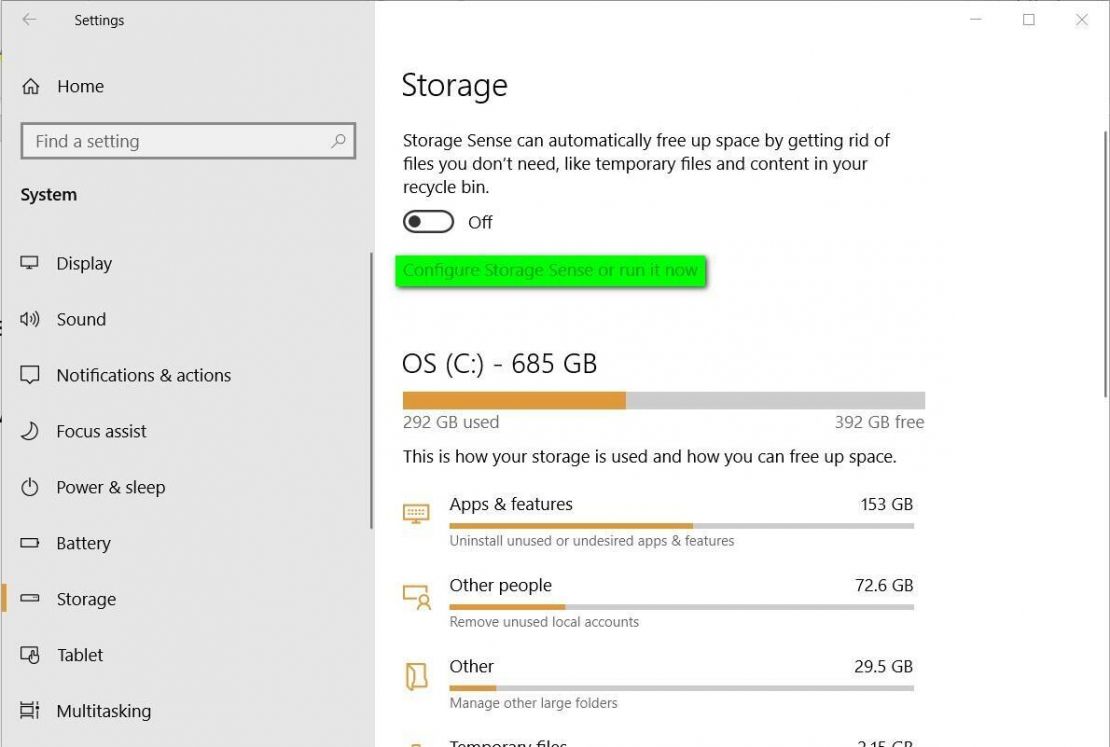Select the Display icon in the sidebar

[27, 263]
